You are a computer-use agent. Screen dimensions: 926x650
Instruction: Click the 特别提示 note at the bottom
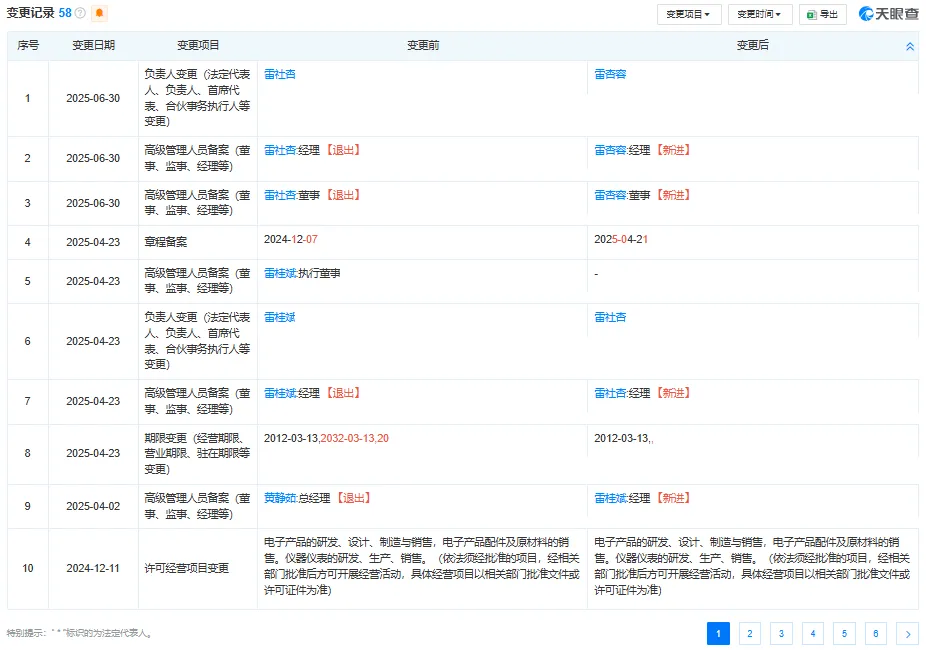coord(80,633)
